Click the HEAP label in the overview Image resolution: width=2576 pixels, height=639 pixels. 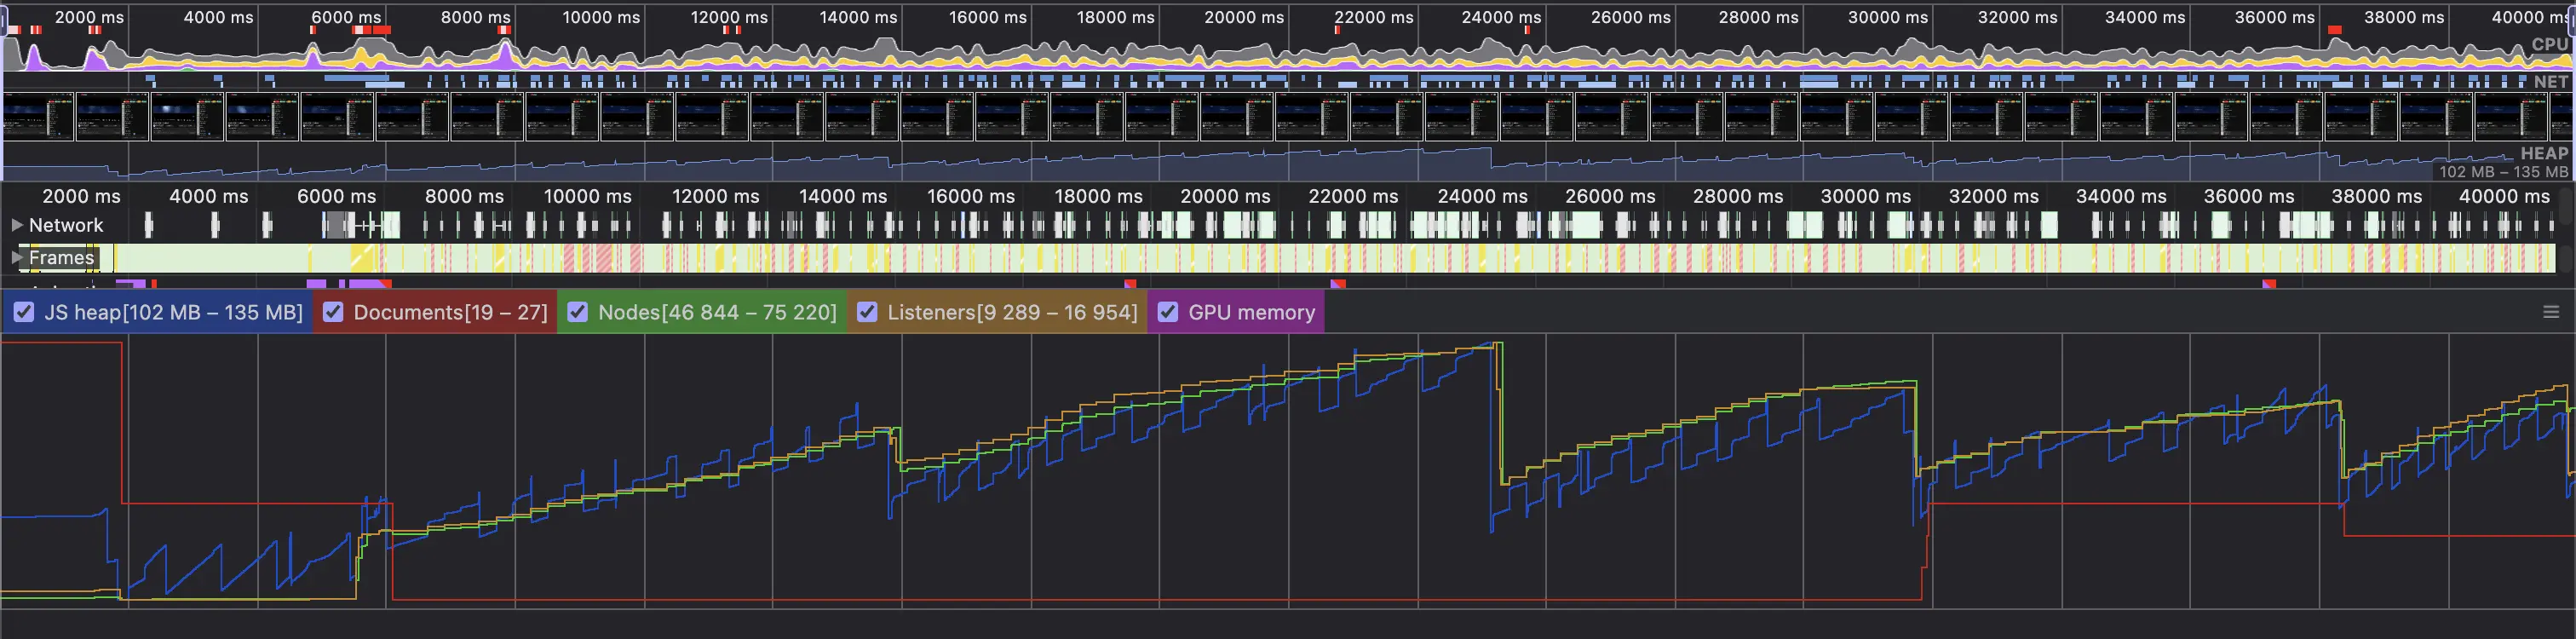tap(2543, 154)
